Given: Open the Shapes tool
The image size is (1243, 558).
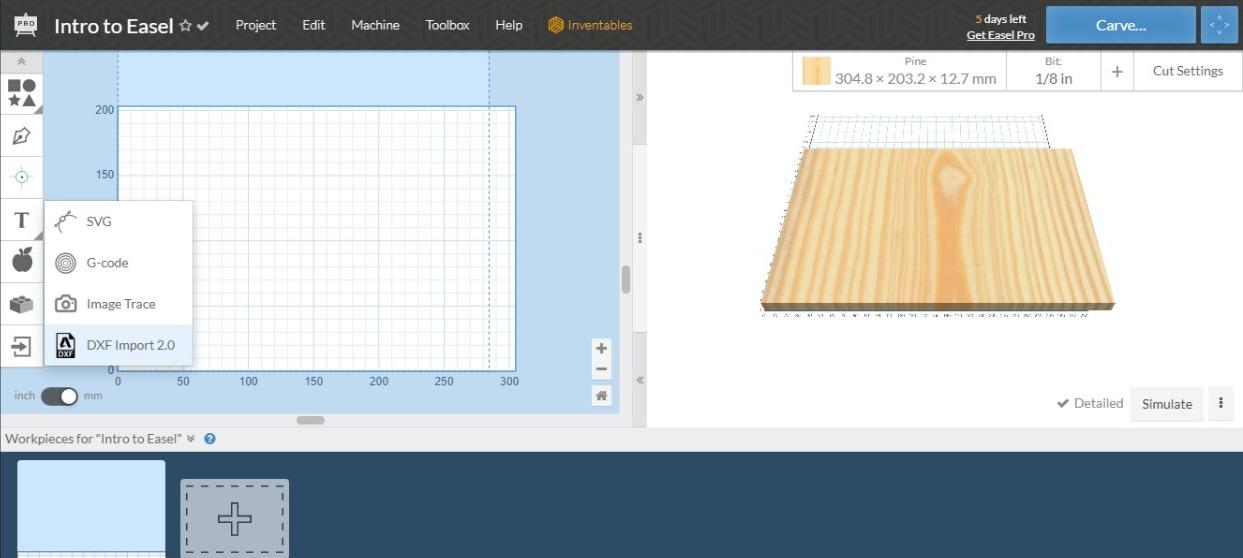Looking at the screenshot, I should (x=21, y=93).
